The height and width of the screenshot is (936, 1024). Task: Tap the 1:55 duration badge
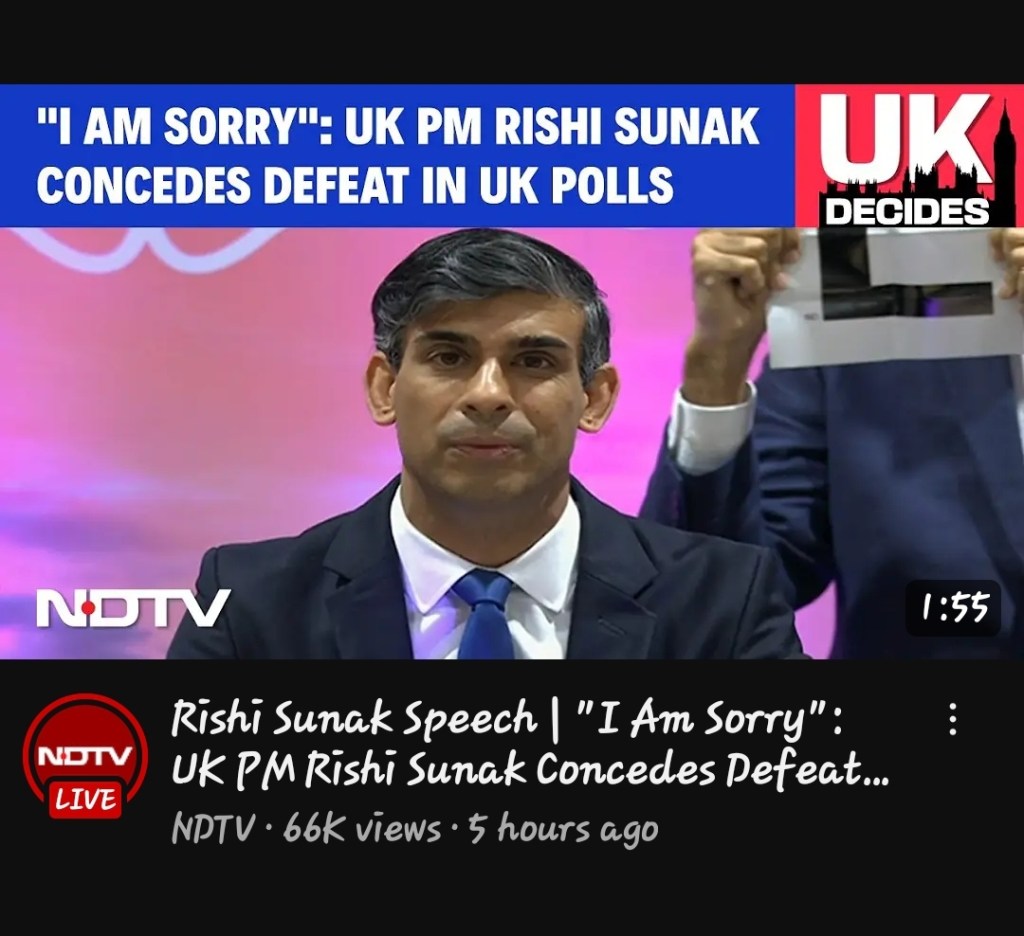tap(953, 608)
